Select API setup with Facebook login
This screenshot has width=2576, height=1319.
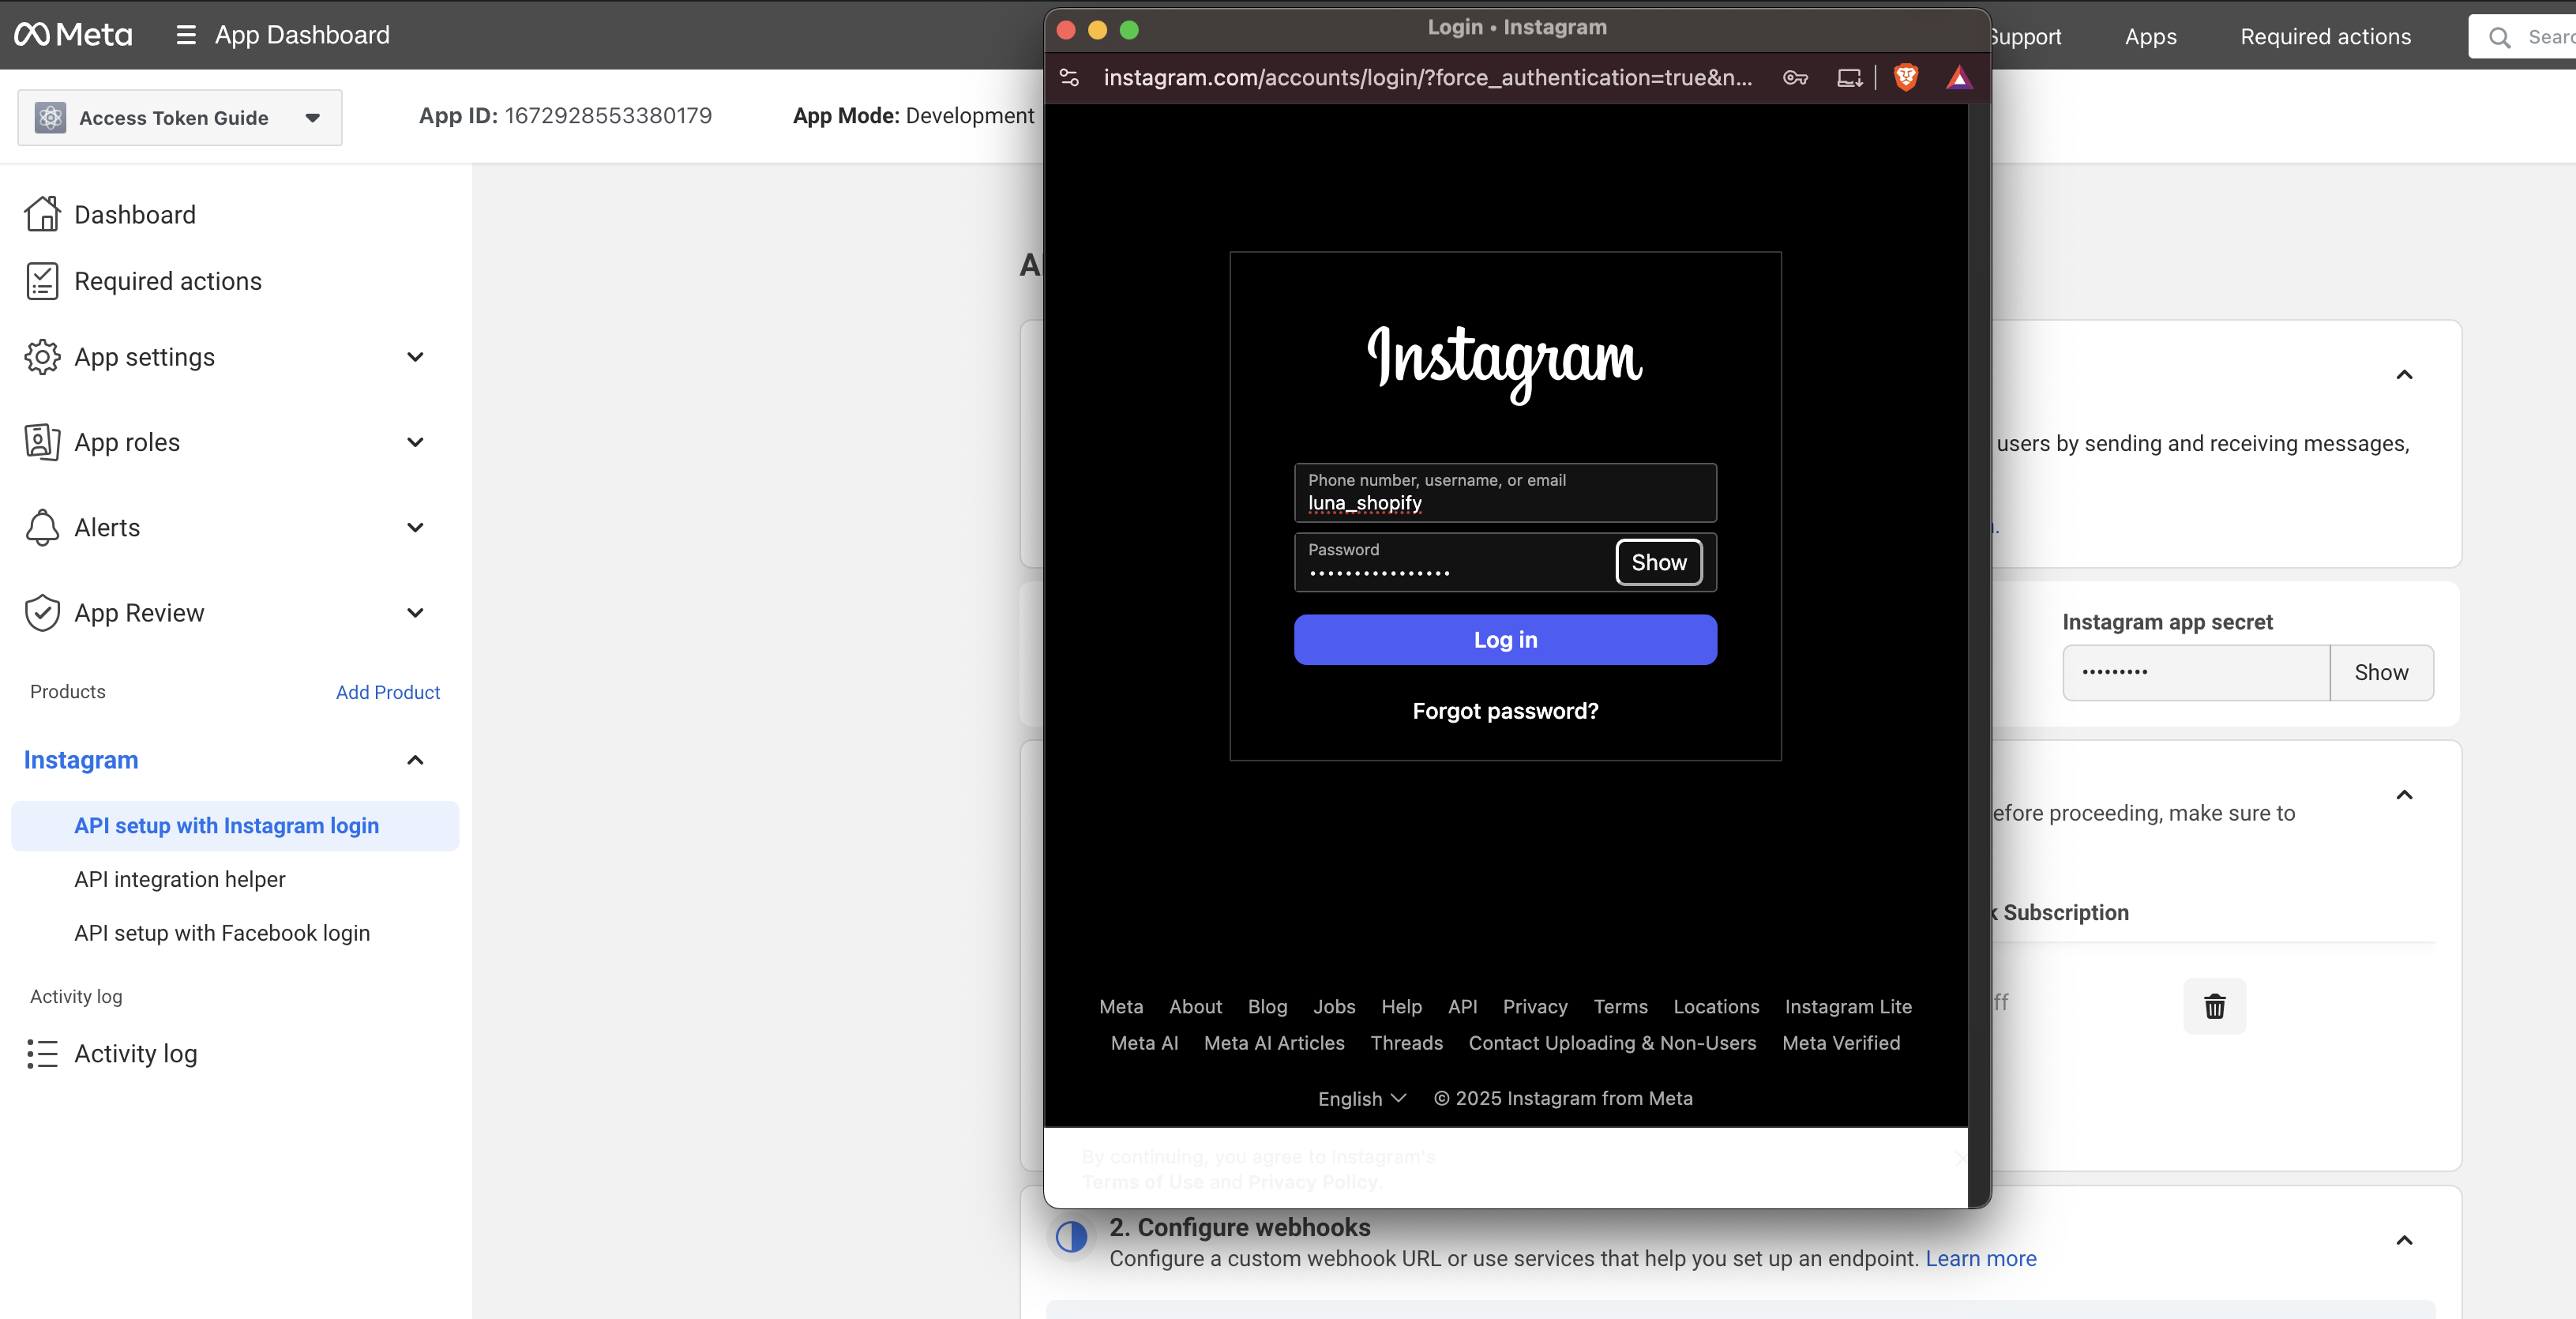(222, 933)
